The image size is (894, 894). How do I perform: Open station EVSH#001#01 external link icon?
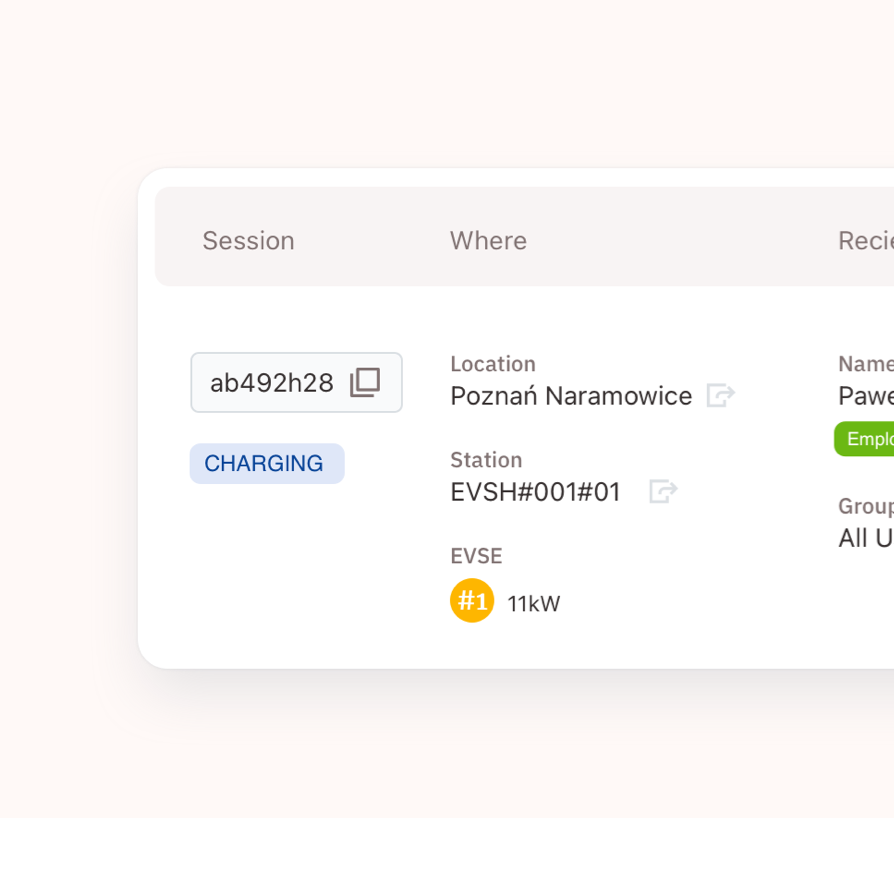(663, 492)
